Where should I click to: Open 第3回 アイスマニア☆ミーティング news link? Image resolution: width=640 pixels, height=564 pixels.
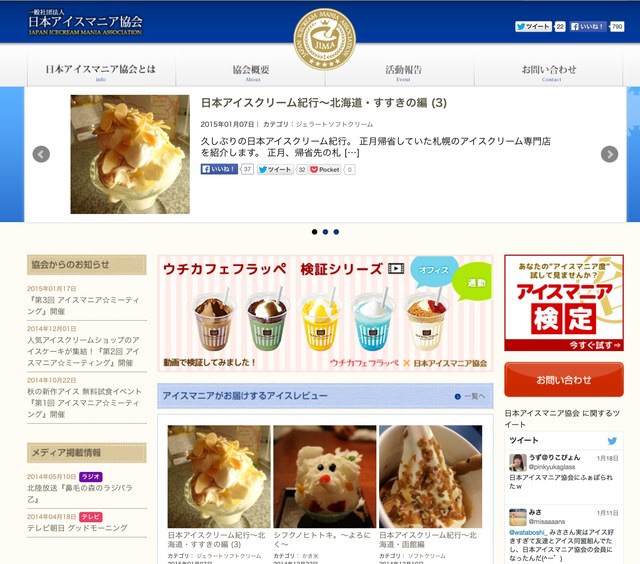click(x=83, y=306)
